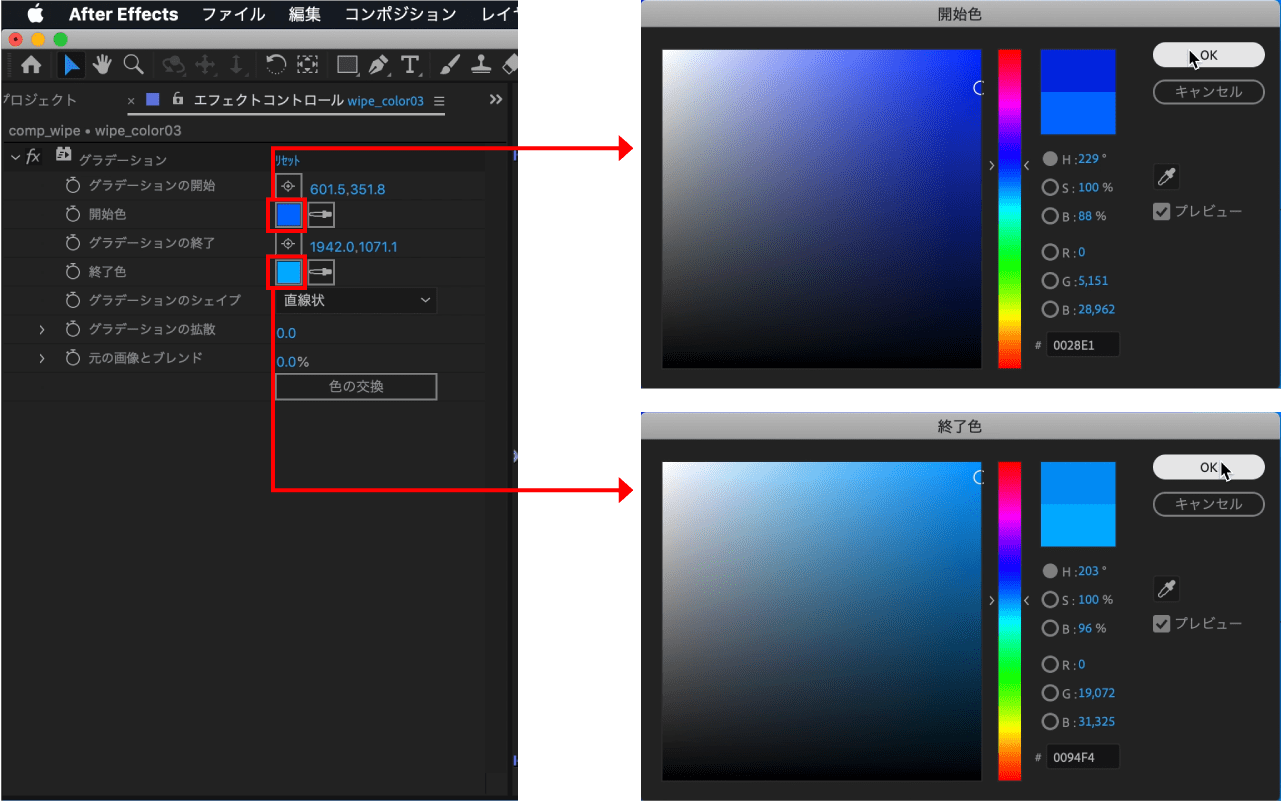Select the Pan camera tool

click(205, 65)
